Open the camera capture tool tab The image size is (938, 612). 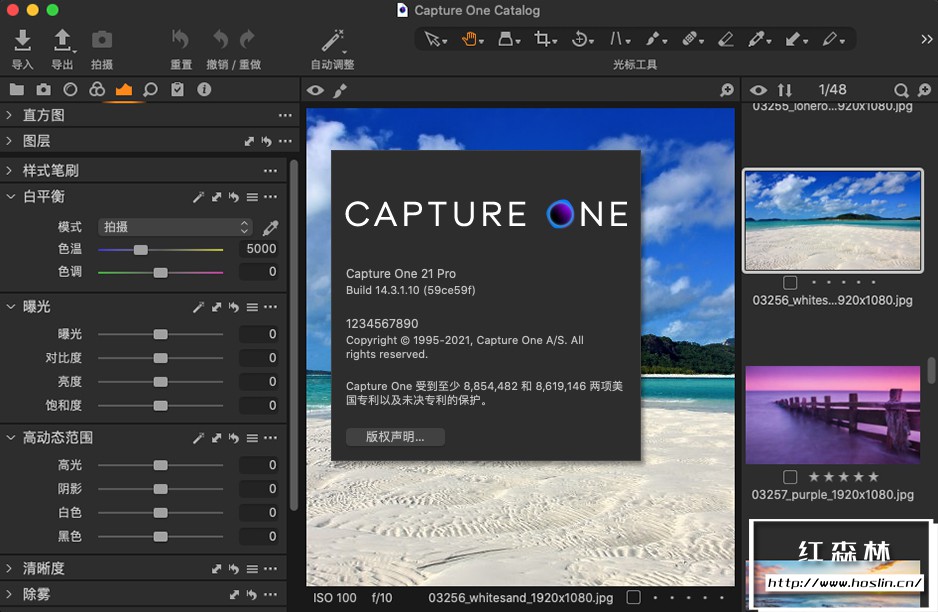43,90
